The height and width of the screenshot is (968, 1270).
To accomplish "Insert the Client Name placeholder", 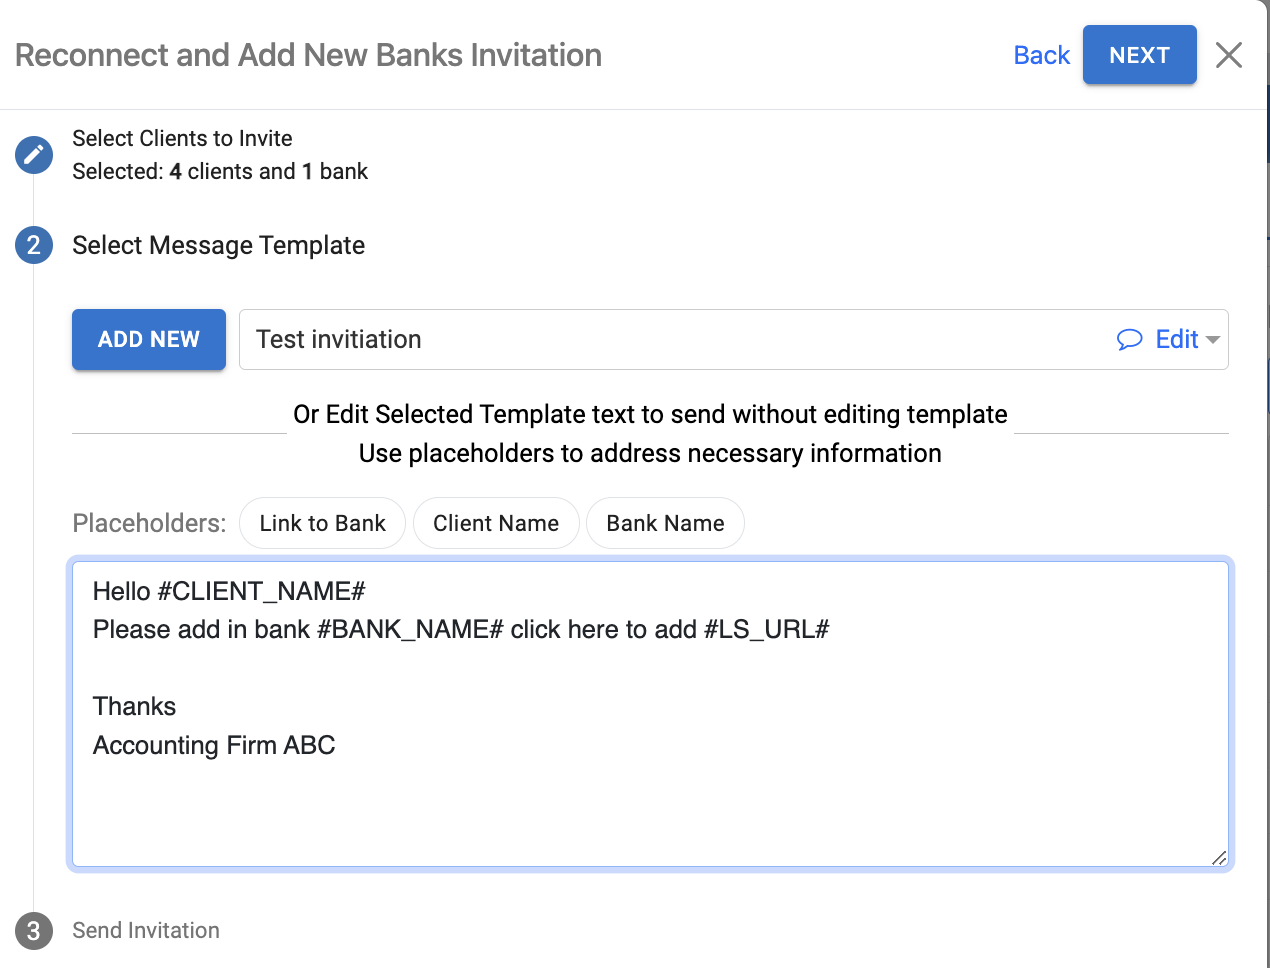I will [496, 523].
